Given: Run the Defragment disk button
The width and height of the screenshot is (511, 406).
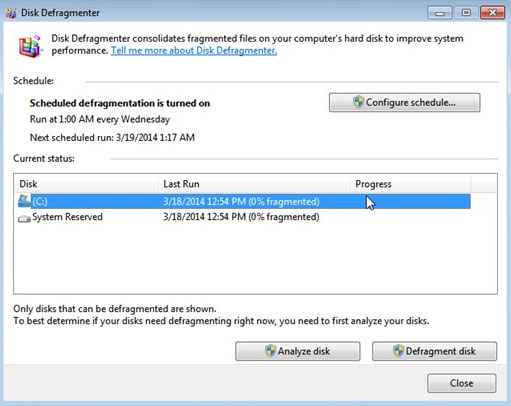Looking at the screenshot, I should (x=434, y=351).
